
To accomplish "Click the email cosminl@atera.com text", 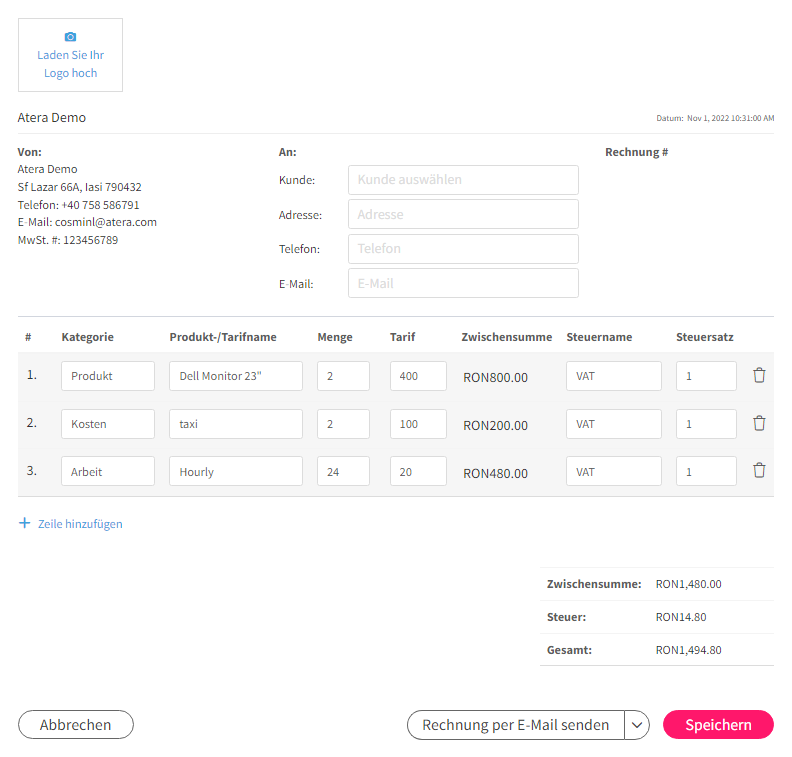I will (x=106, y=222).
